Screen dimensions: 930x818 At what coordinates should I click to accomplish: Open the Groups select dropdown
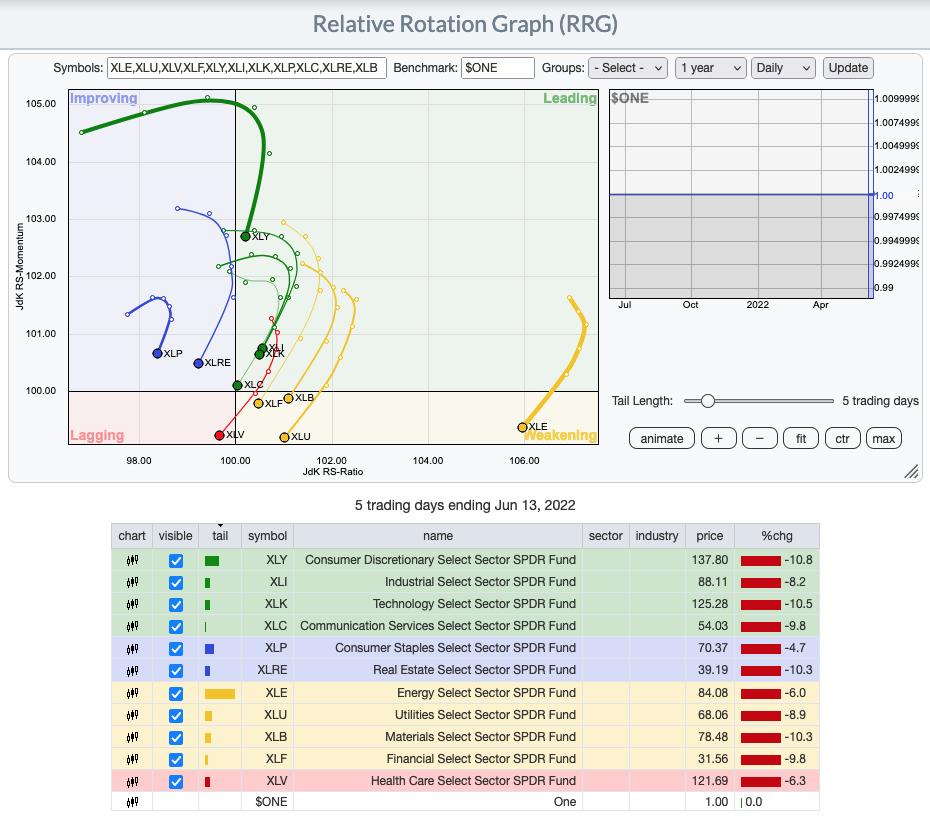[x=628, y=68]
